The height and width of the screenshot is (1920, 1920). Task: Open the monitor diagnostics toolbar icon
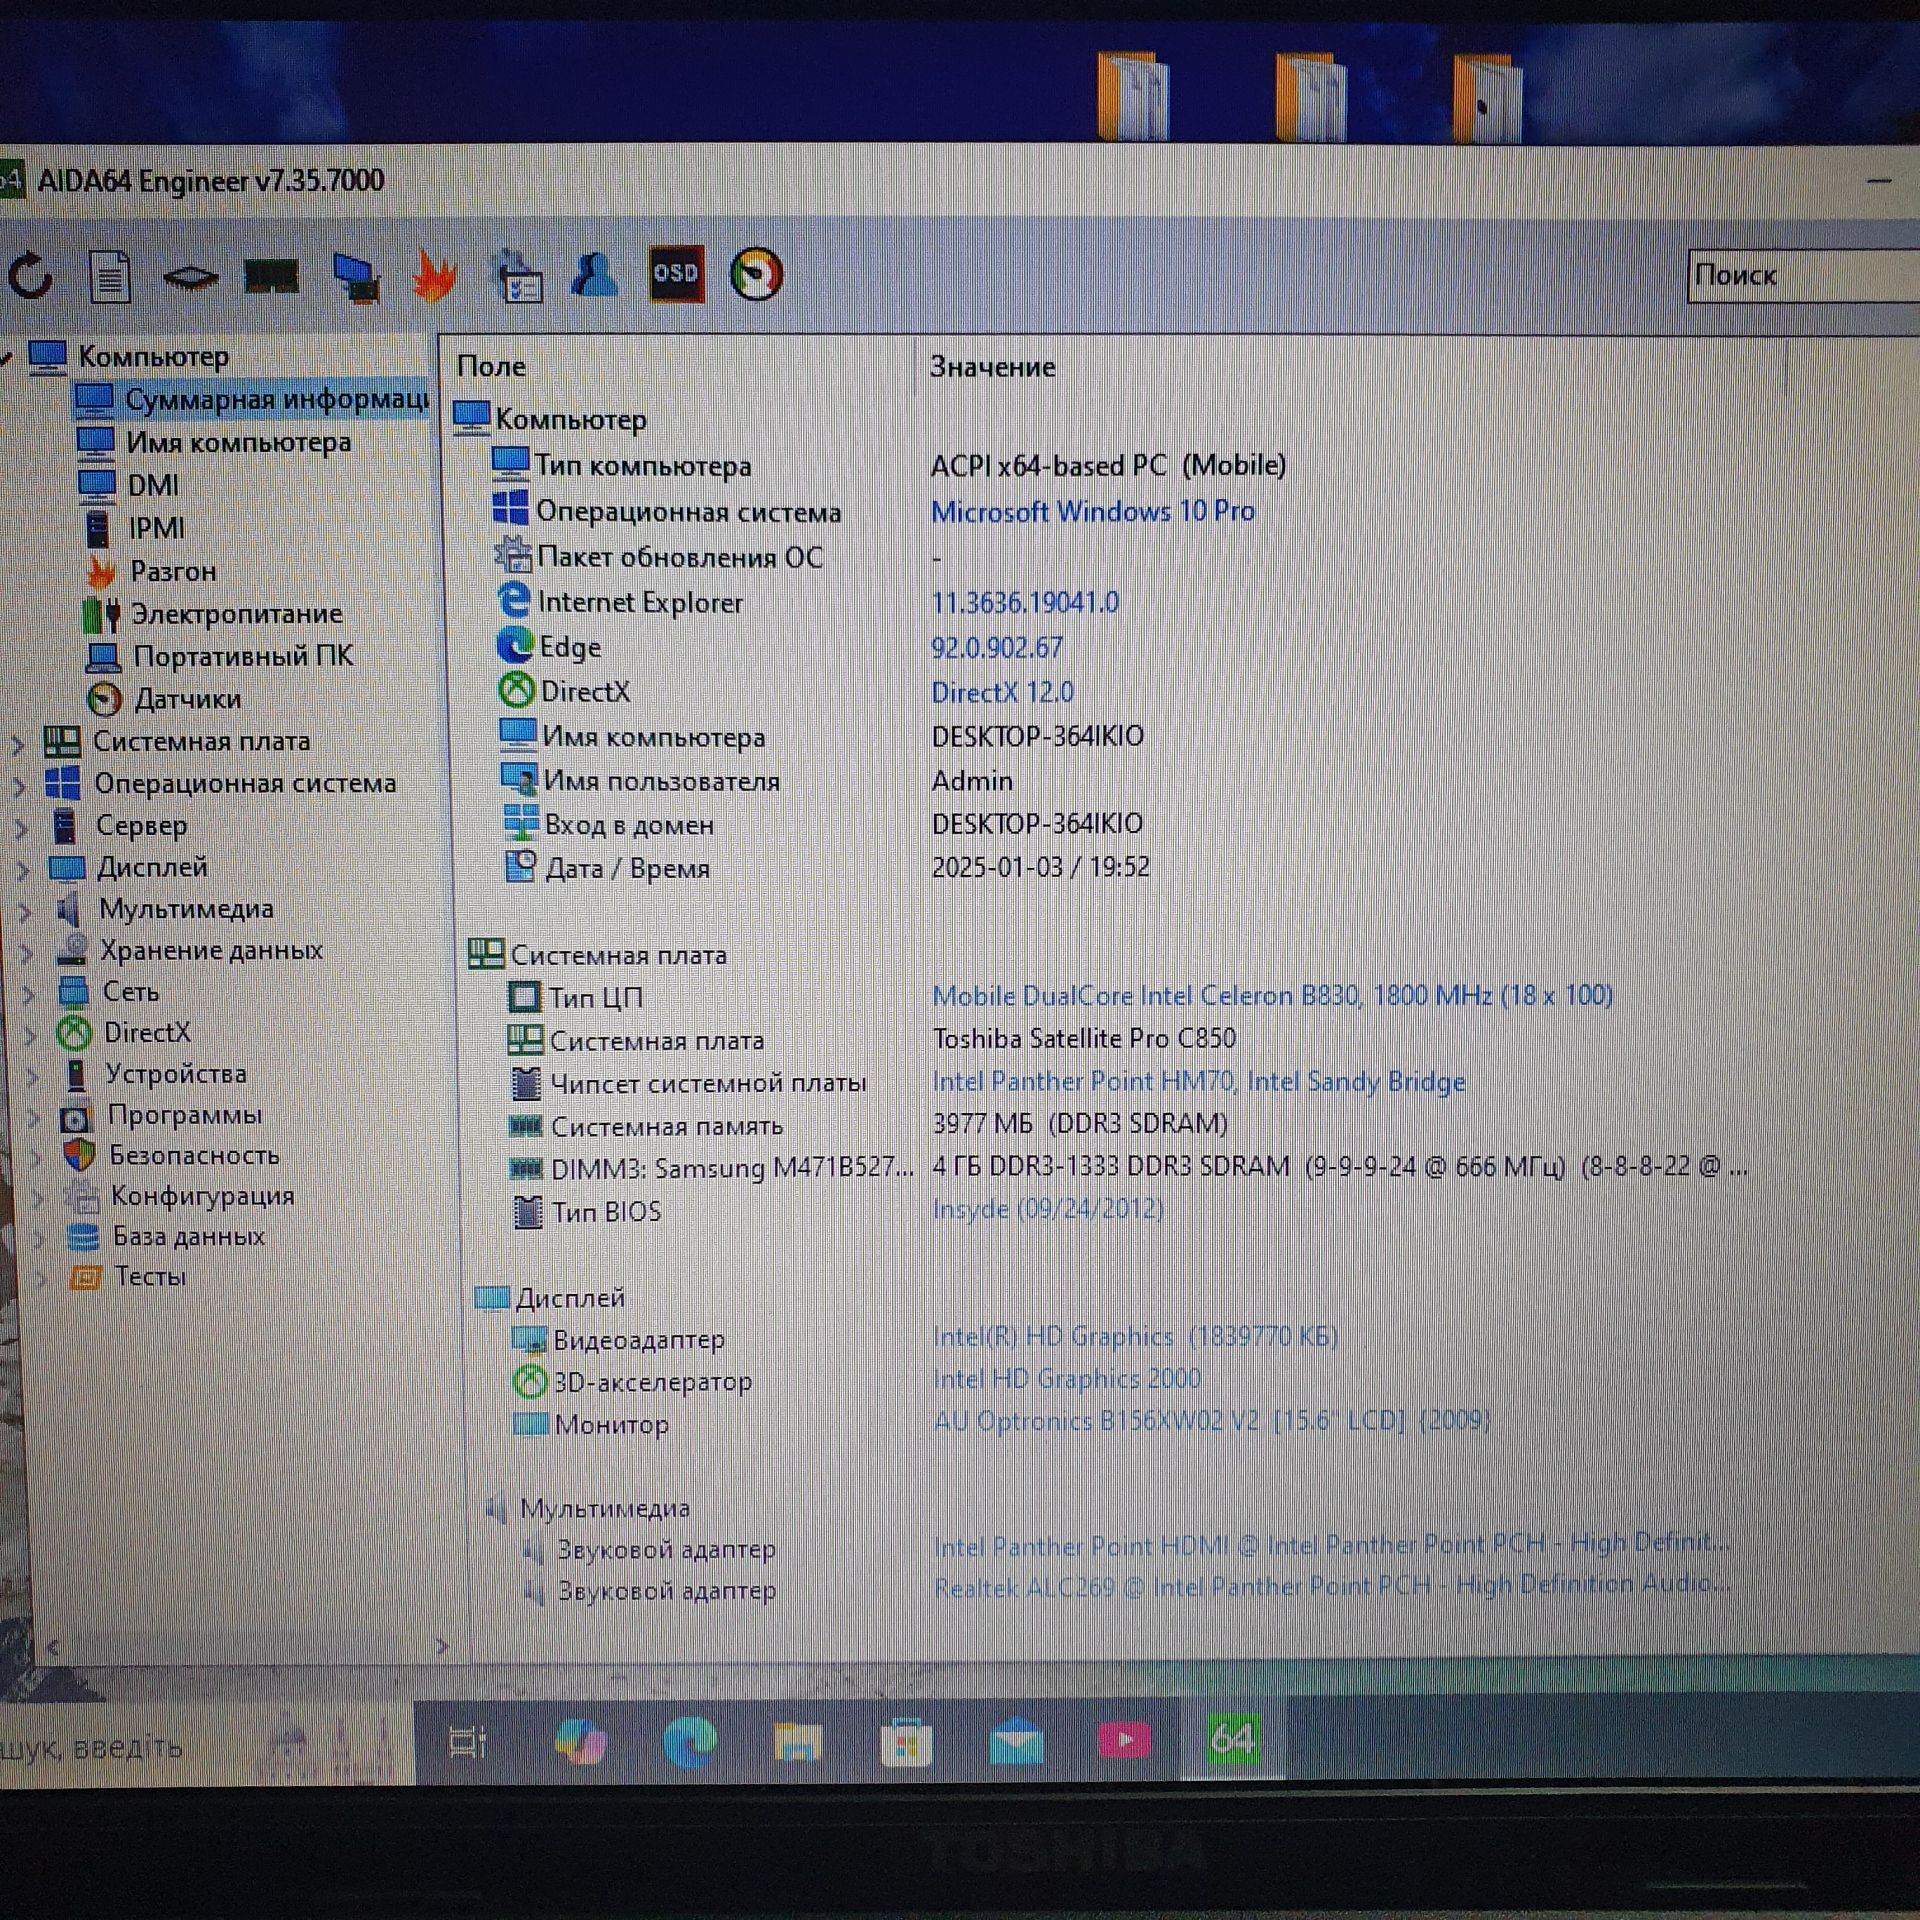pyautogui.click(x=356, y=277)
